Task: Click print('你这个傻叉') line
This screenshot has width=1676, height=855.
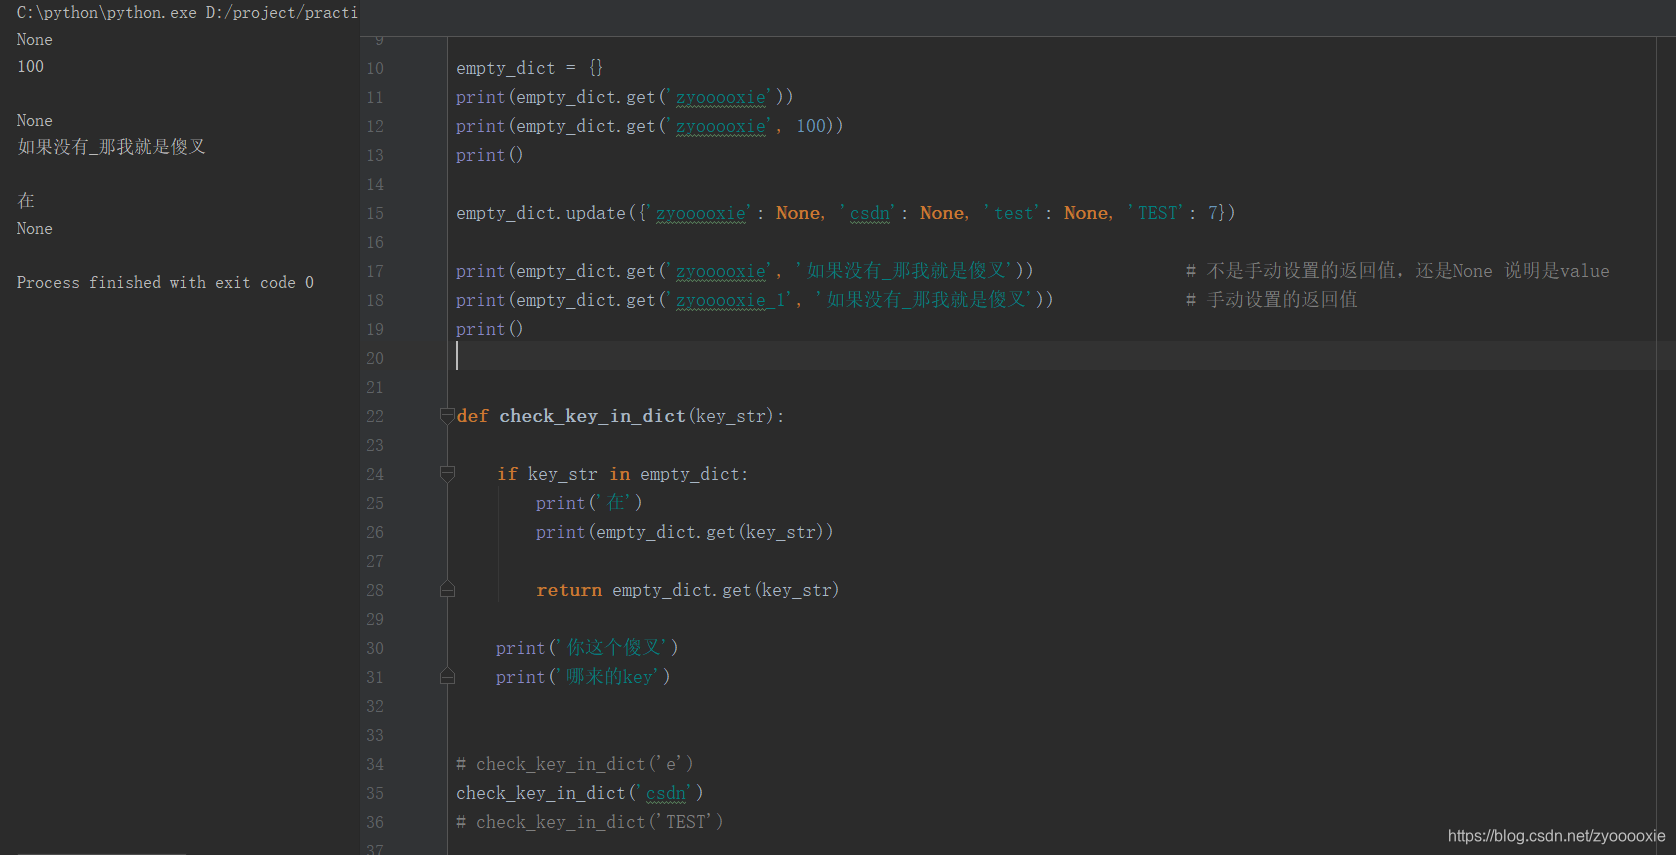Action: click(587, 648)
